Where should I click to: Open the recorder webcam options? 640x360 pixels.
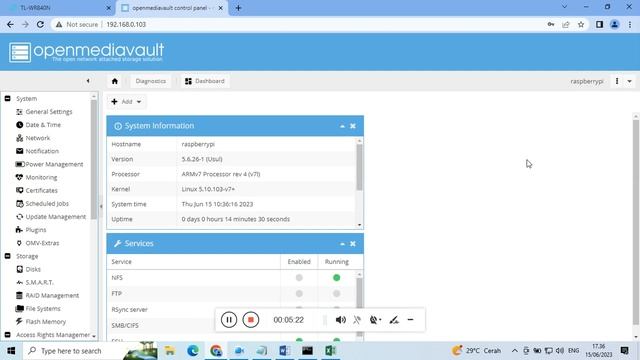tap(375, 320)
